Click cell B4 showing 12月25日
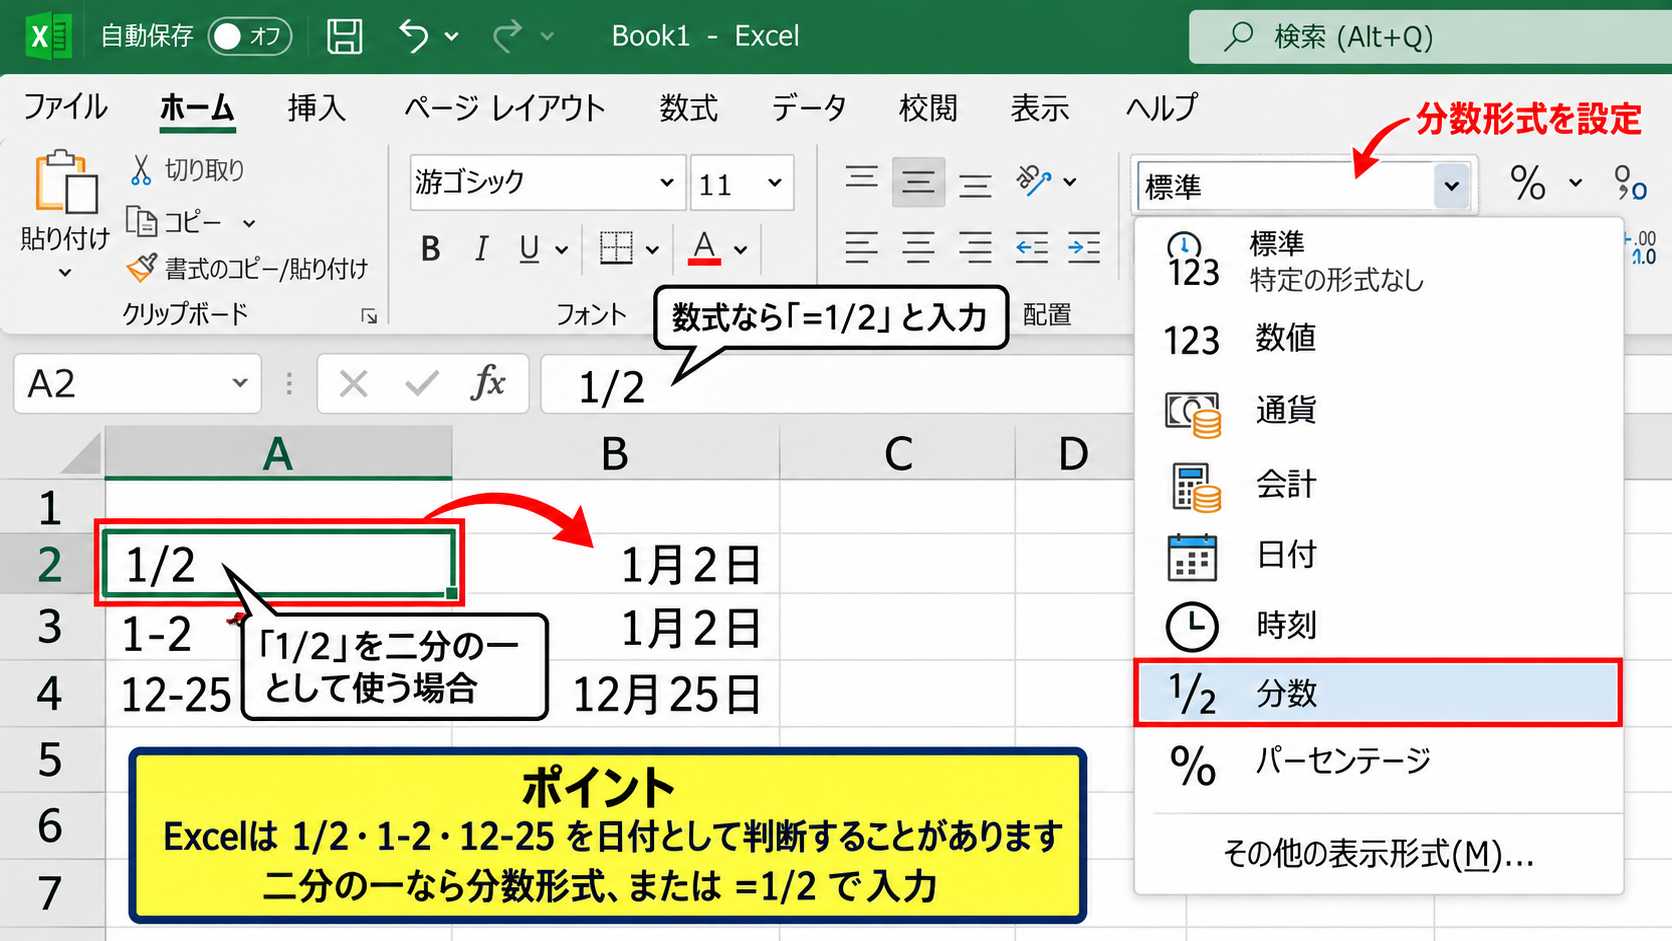 pos(615,693)
